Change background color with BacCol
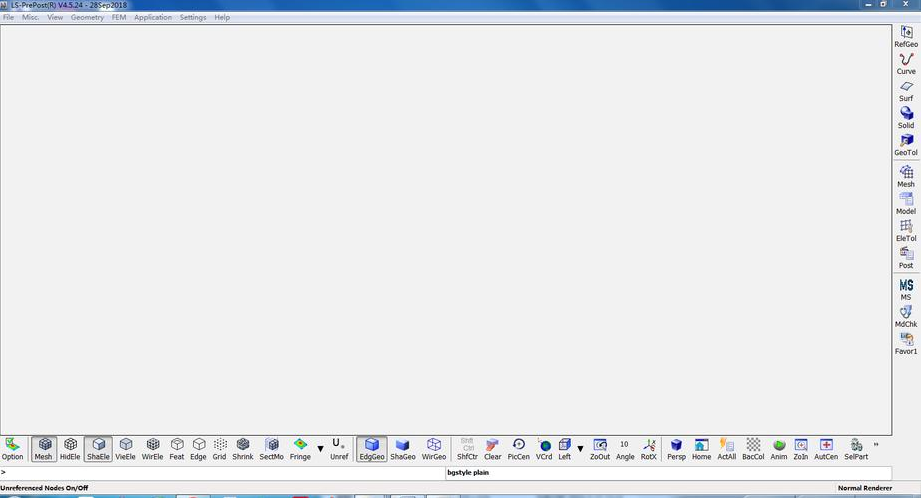This screenshot has width=921, height=498. tap(753, 449)
